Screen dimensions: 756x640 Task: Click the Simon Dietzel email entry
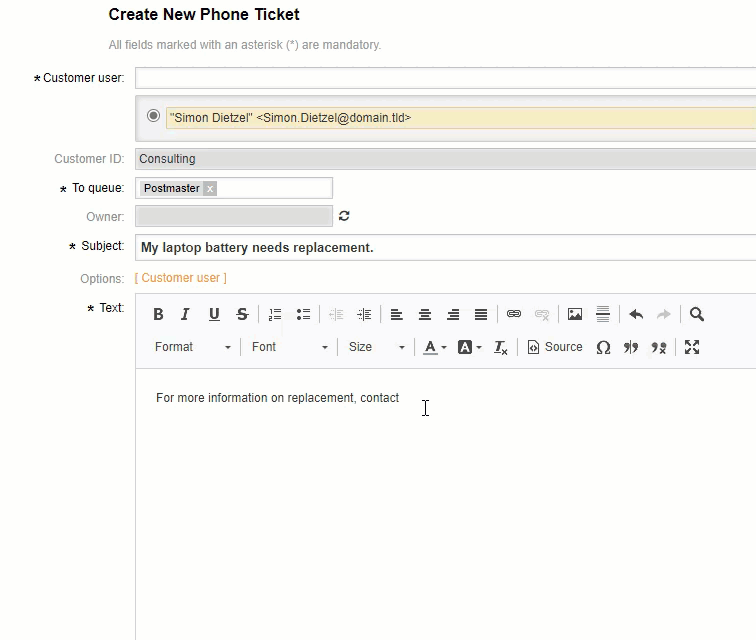(461, 118)
